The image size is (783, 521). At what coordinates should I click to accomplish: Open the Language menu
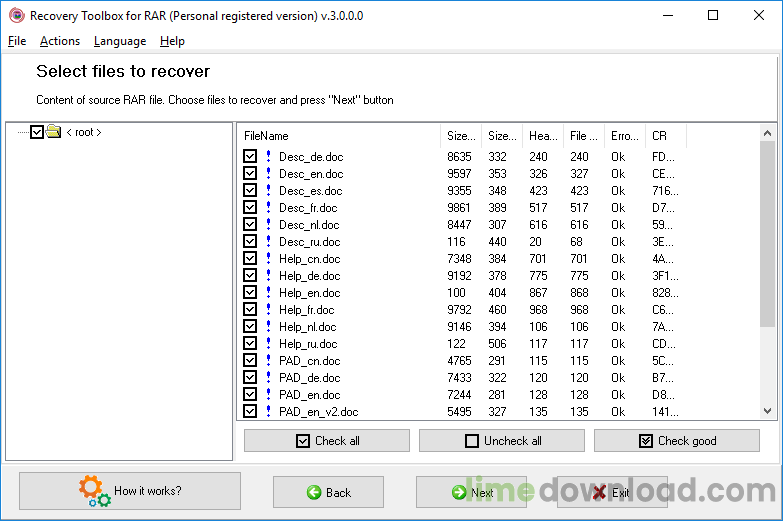pyautogui.click(x=120, y=41)
